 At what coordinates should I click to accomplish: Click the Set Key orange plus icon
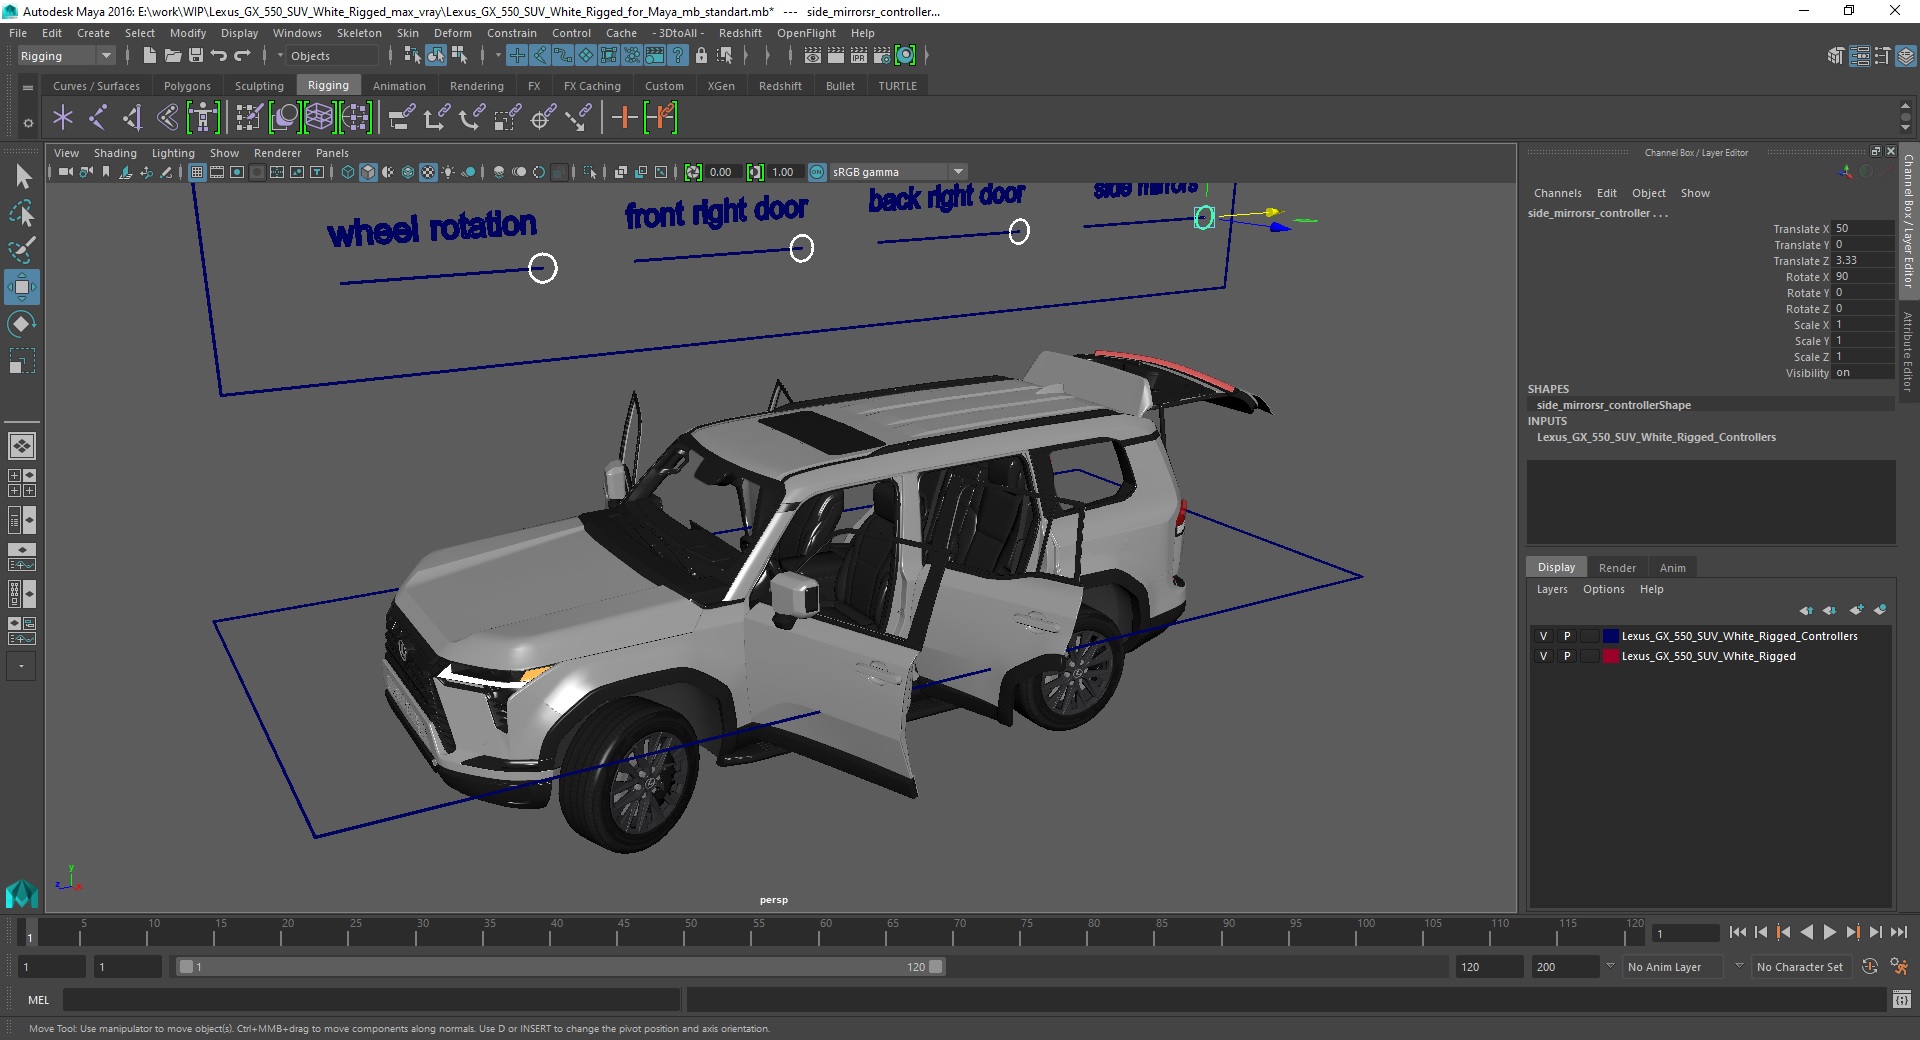coord(624,118)
